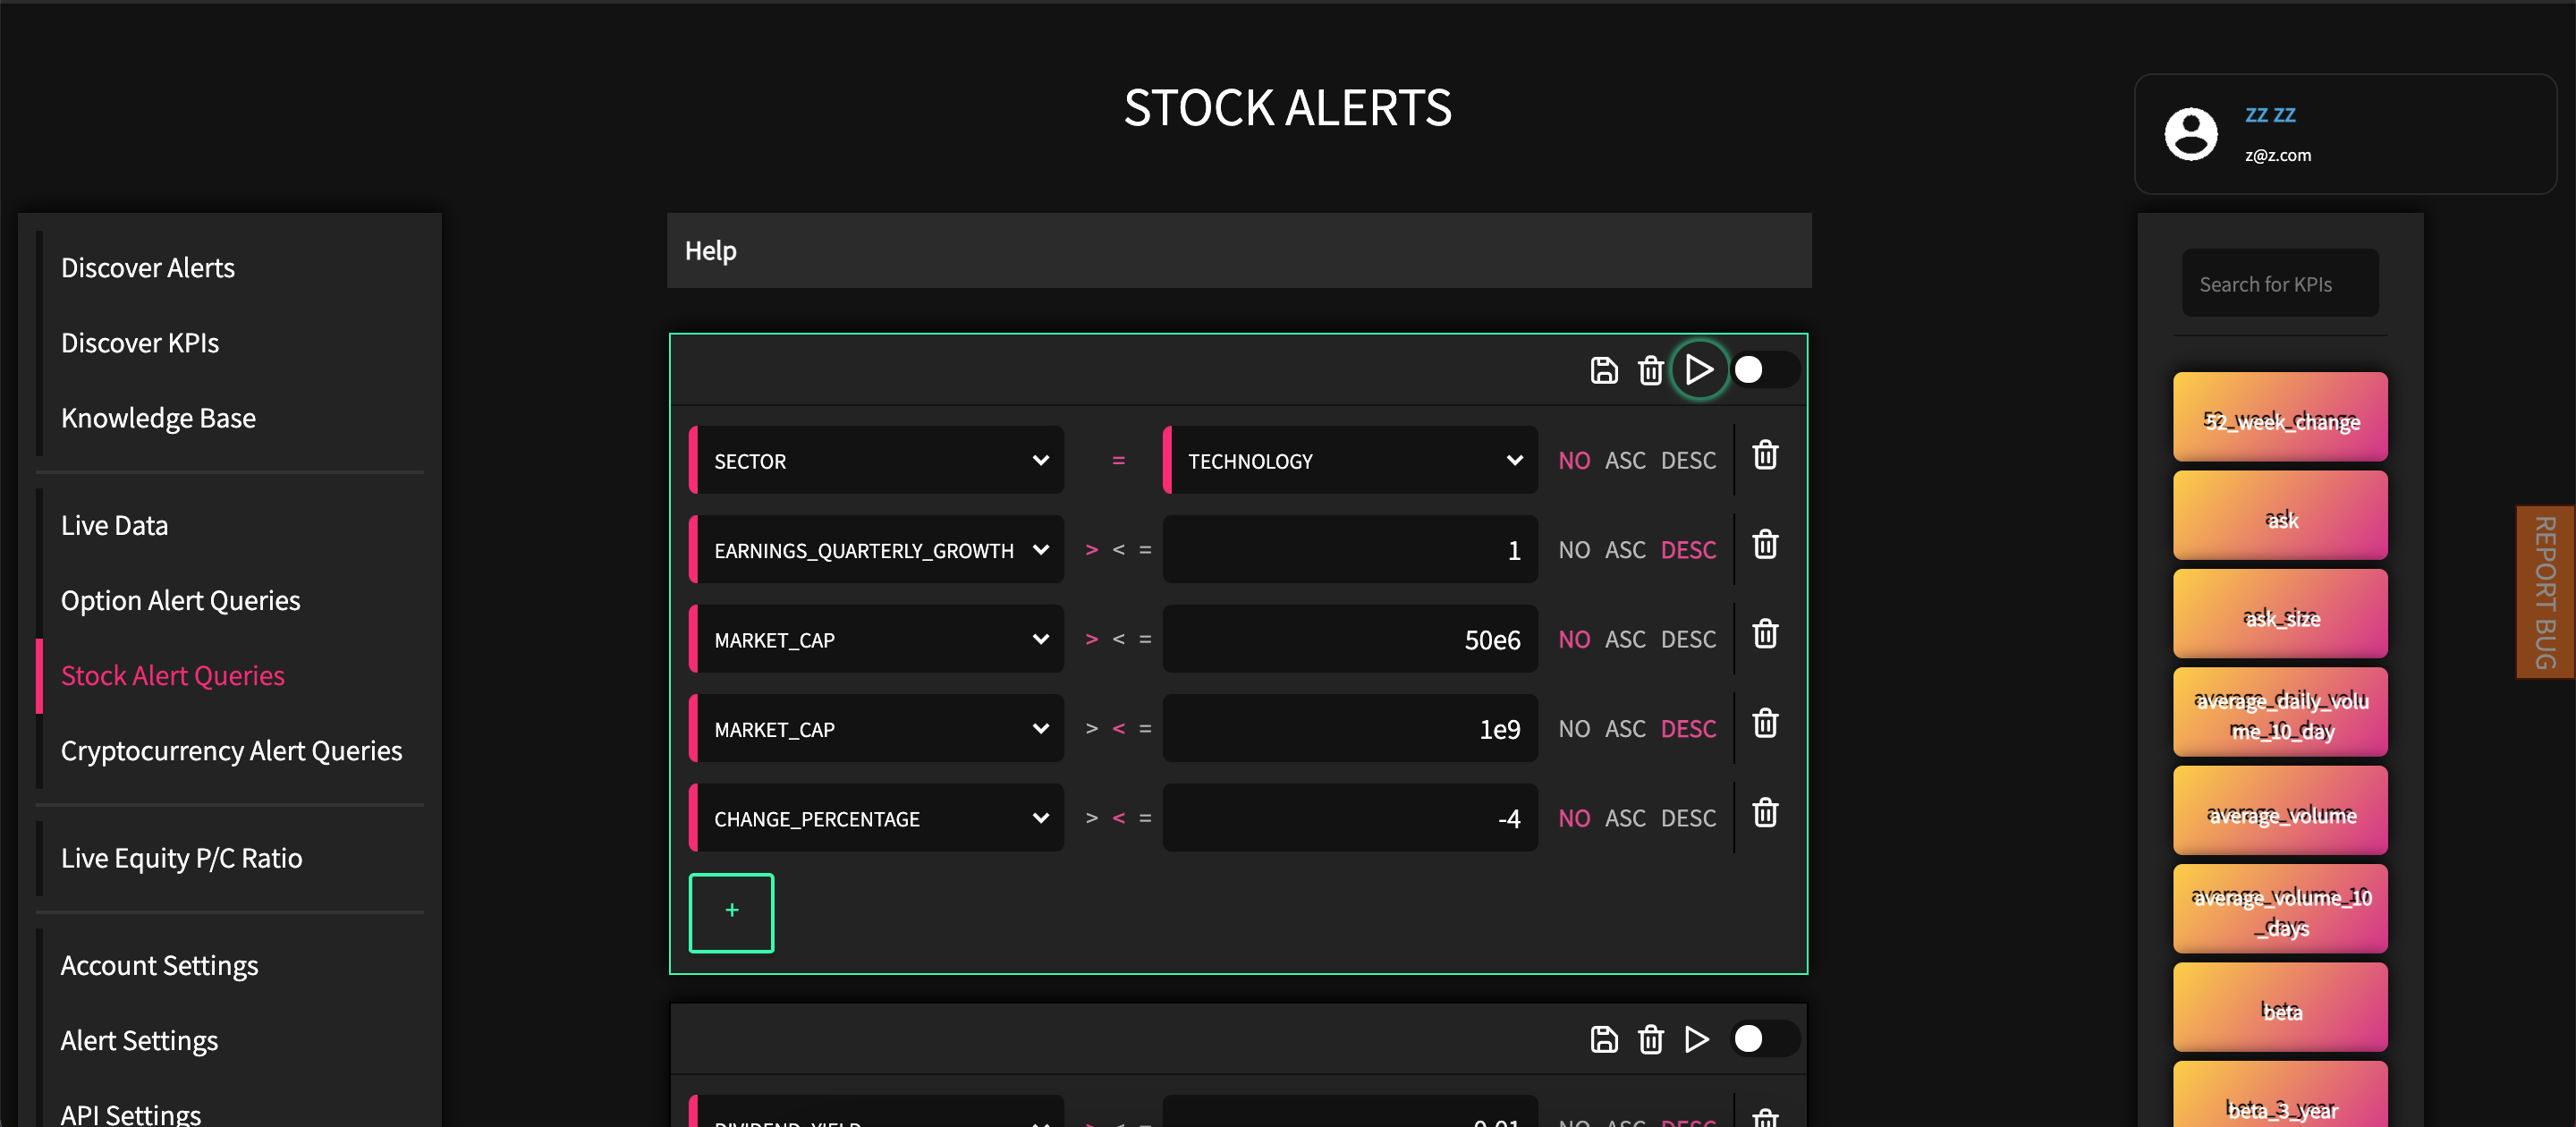This screenshot has height=1127, width=2576.
Task: Edit the CHANGE_PERCENTAGE -4 value field
Action: [1351, 818]
